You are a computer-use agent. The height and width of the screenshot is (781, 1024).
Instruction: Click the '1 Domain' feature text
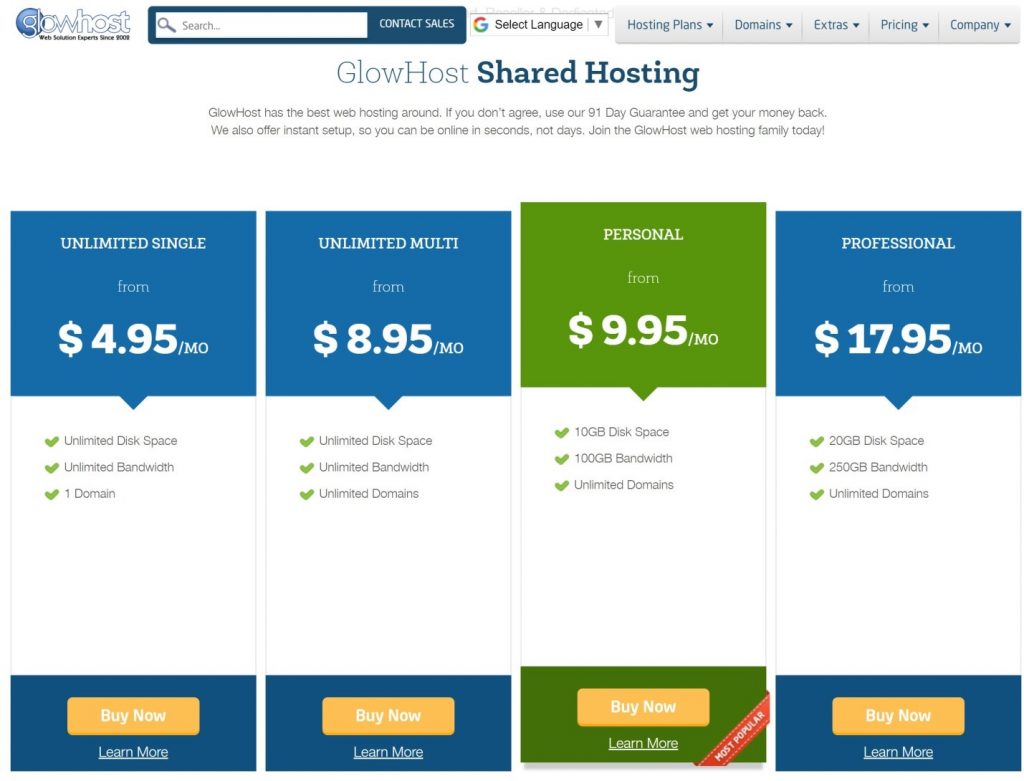[89, 494]
